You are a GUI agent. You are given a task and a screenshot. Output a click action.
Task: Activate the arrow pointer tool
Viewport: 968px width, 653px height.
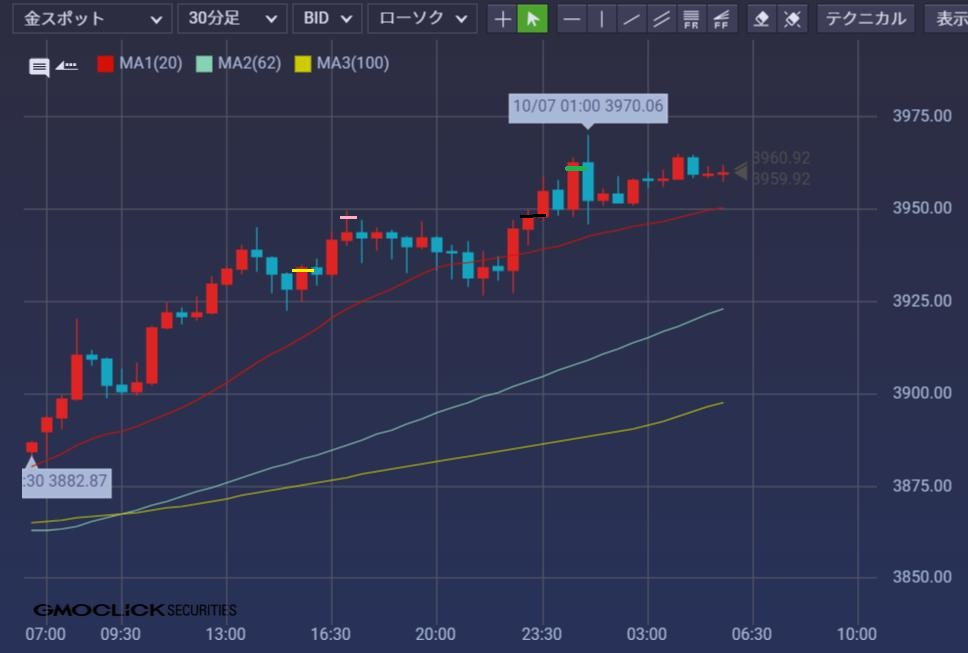coord(532,18)
